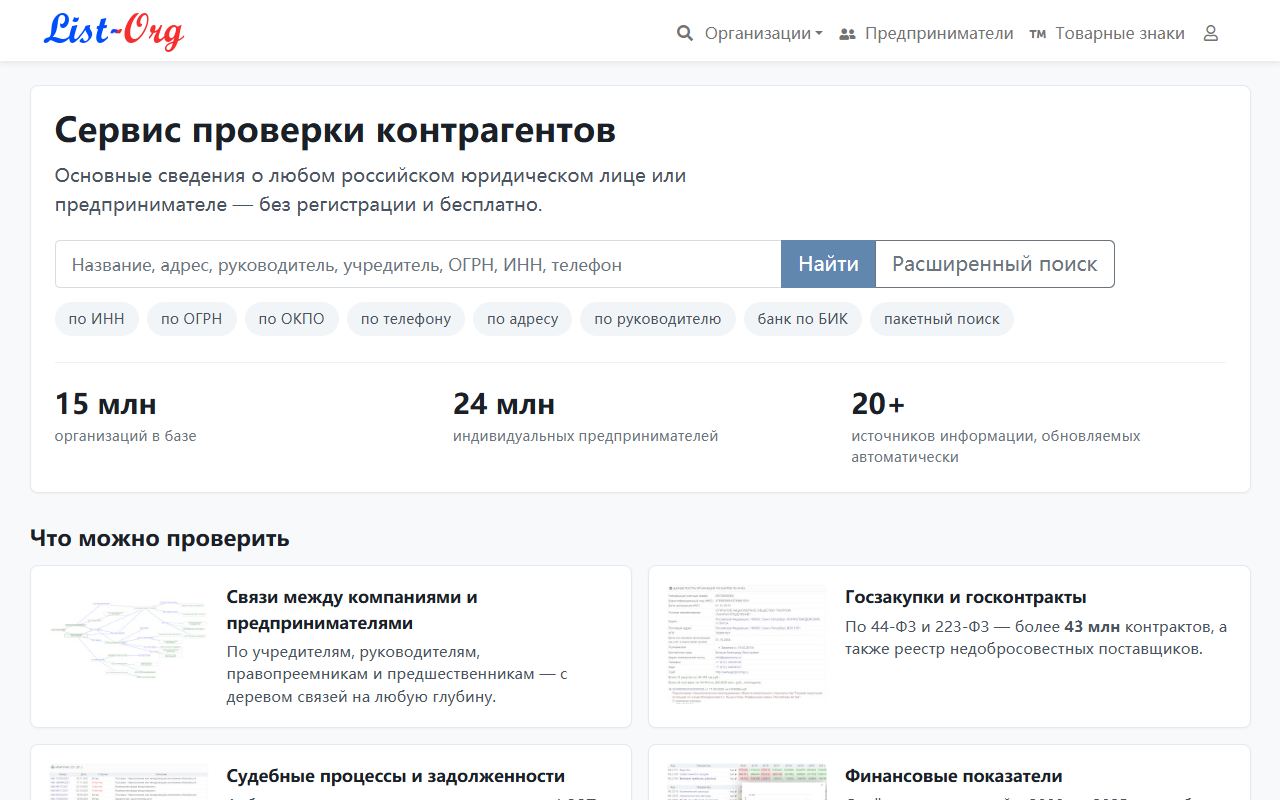Screen dimensions: 1280x800
Task: Select the по телефону search chip
Action: tap(406, 319)
